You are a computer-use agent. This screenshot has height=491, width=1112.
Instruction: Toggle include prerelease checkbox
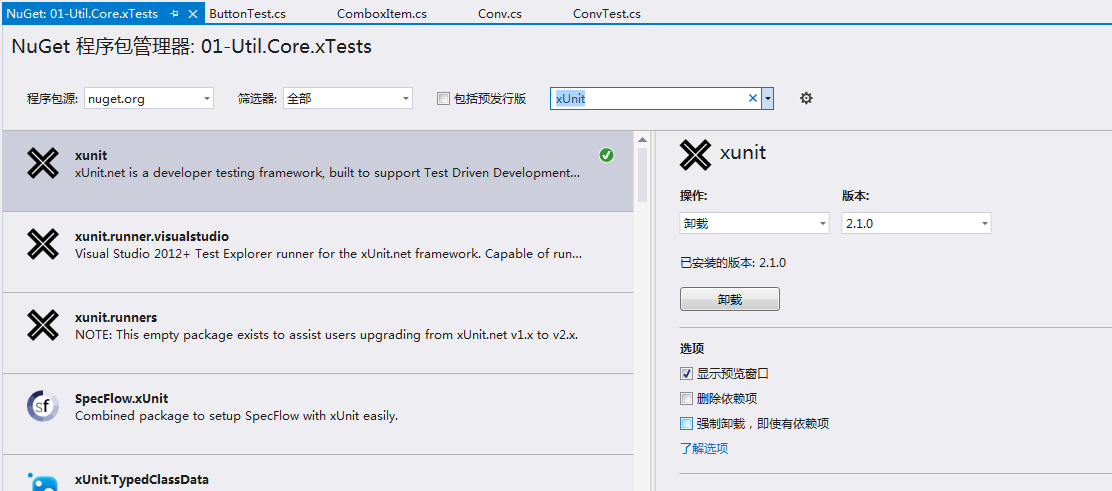pos(443,99)
